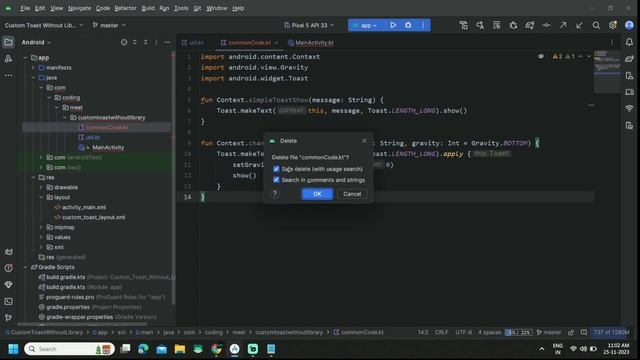The width and height of the screenshot is (640, 360).
Task: Open the master branch dropdown
Action: point(109,25)
